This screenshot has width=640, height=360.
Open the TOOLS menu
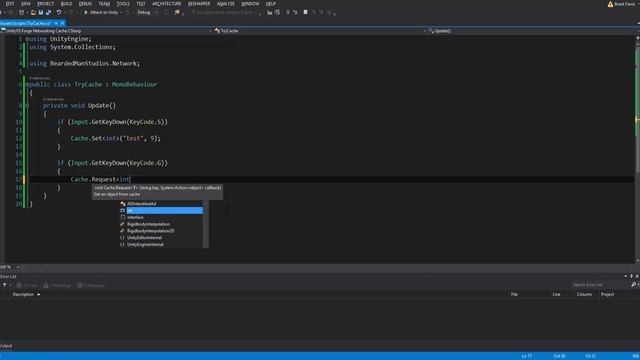(122, 4)
